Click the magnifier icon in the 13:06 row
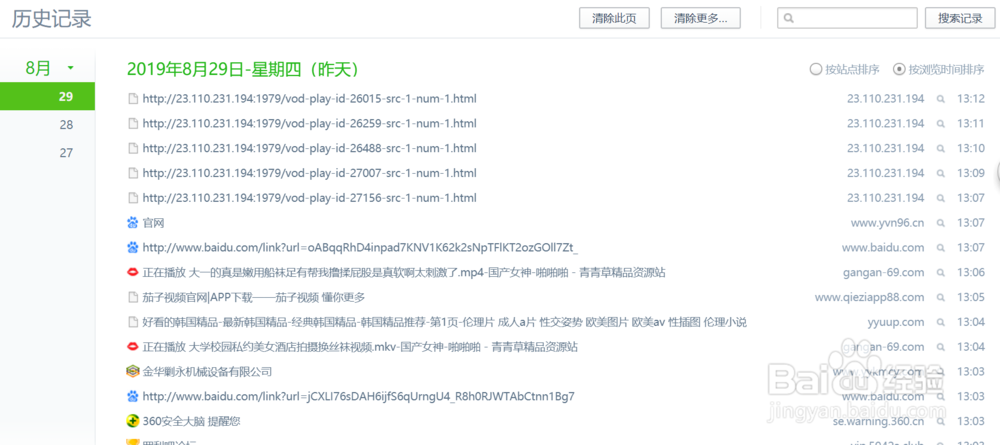 940,273
